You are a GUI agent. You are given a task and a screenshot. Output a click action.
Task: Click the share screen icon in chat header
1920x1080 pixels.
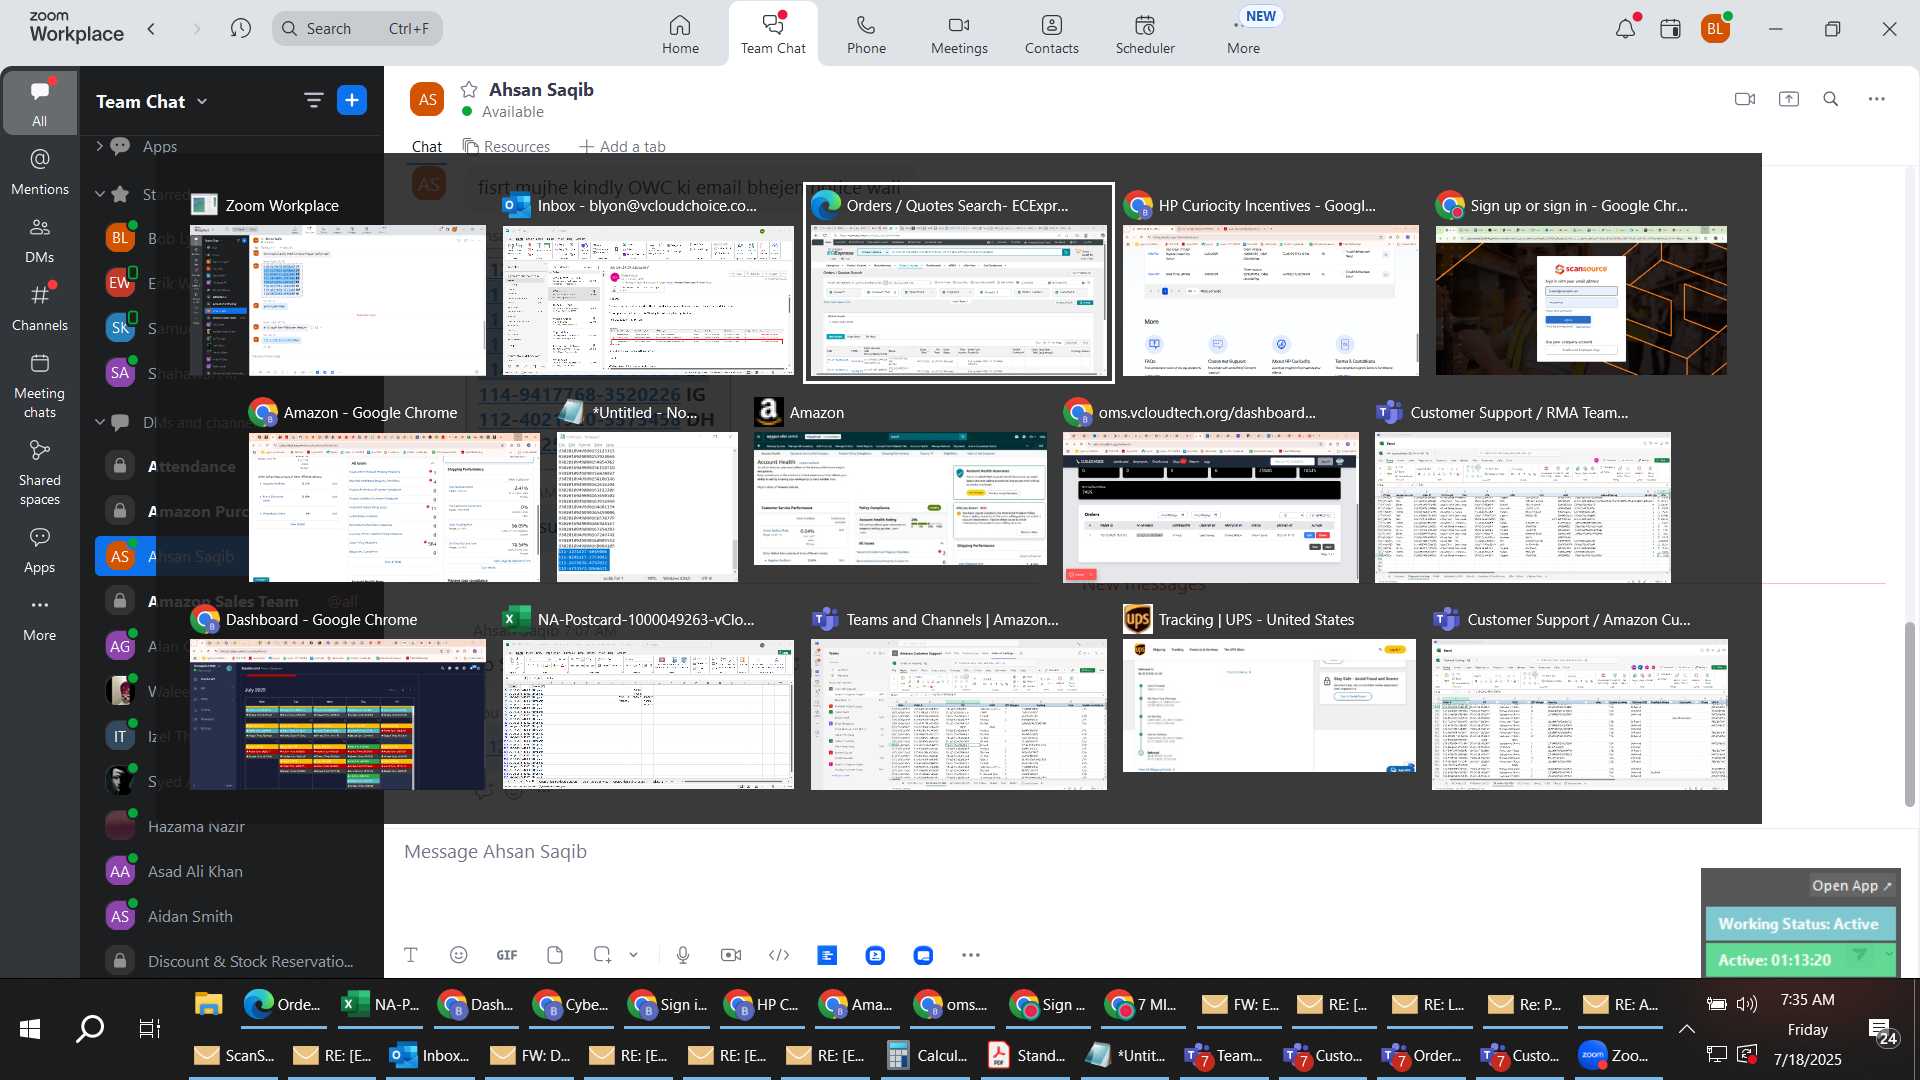pyautogui.click(x=1789, y=99)
